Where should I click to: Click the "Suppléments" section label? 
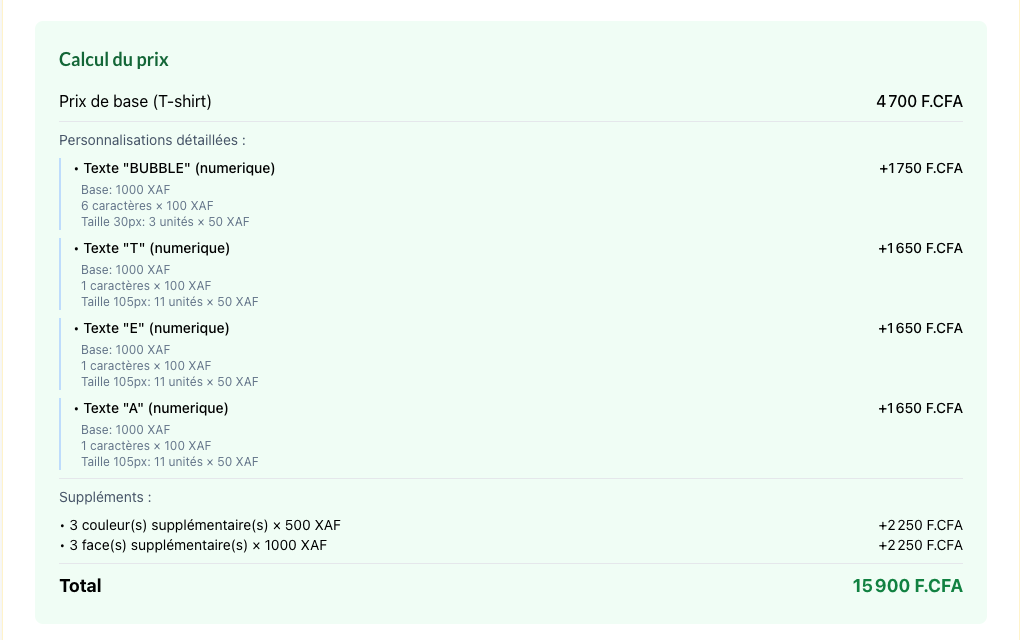(x=105, y=497)
